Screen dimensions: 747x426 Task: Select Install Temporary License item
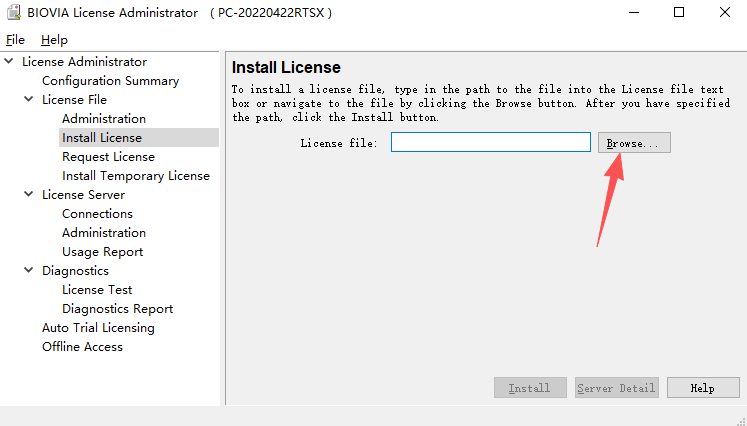click(x=135, y=176)
